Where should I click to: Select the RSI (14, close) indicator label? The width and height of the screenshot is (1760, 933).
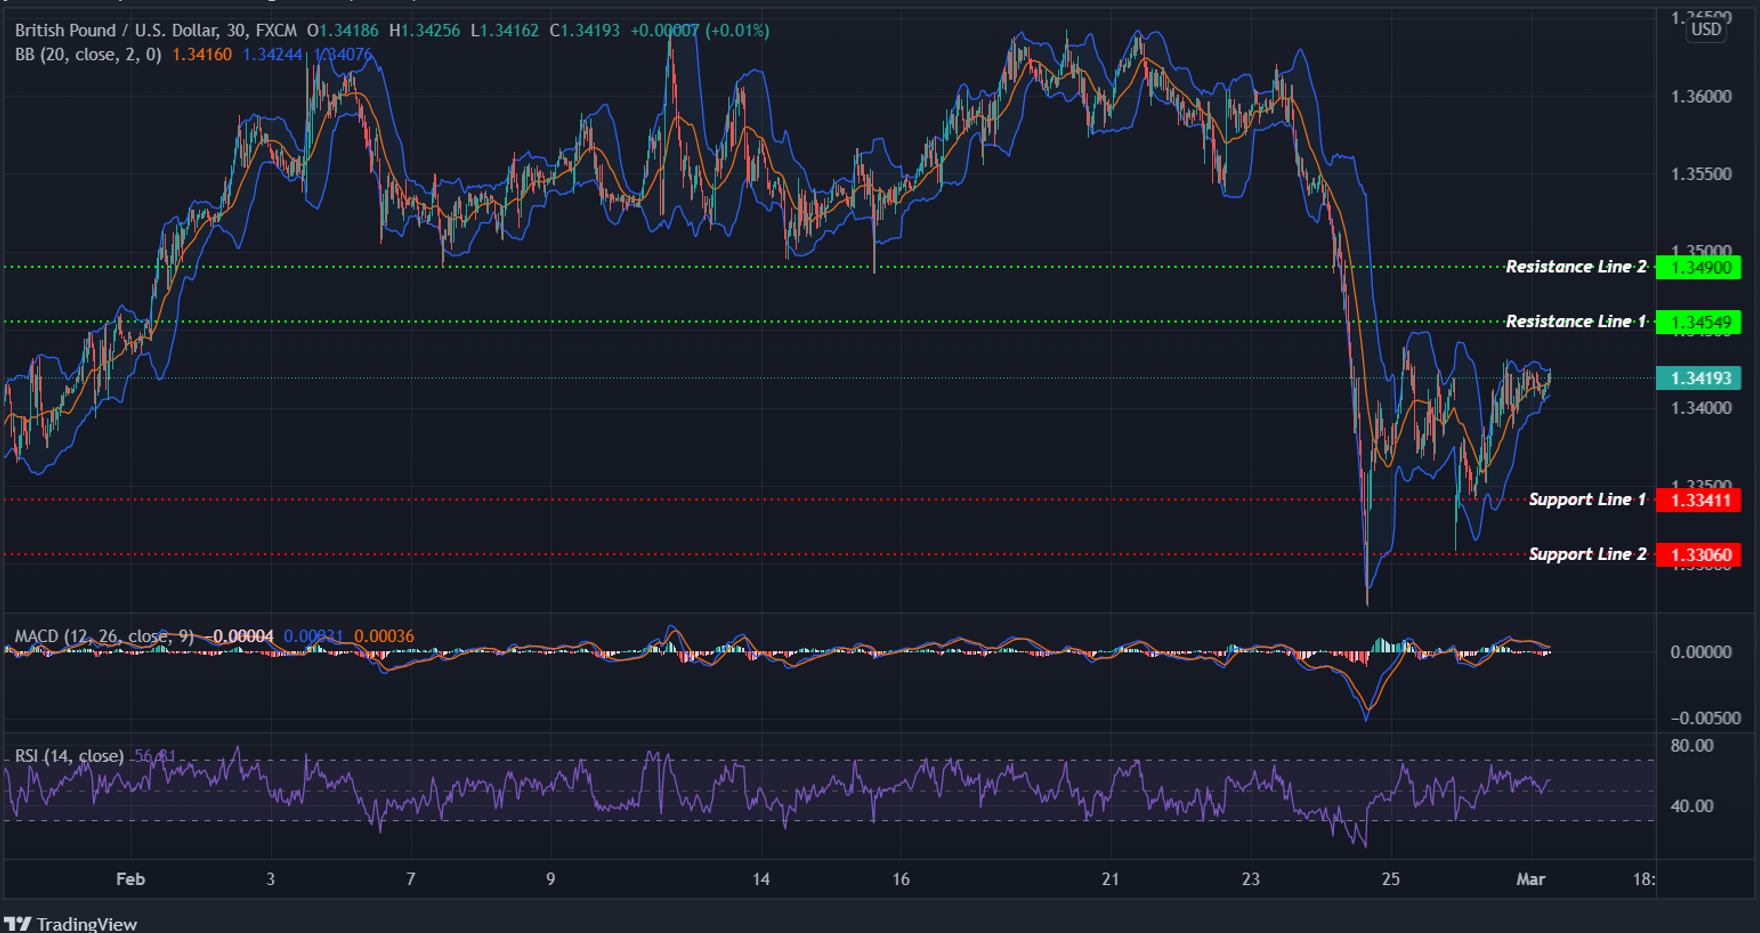click(68, 756)
